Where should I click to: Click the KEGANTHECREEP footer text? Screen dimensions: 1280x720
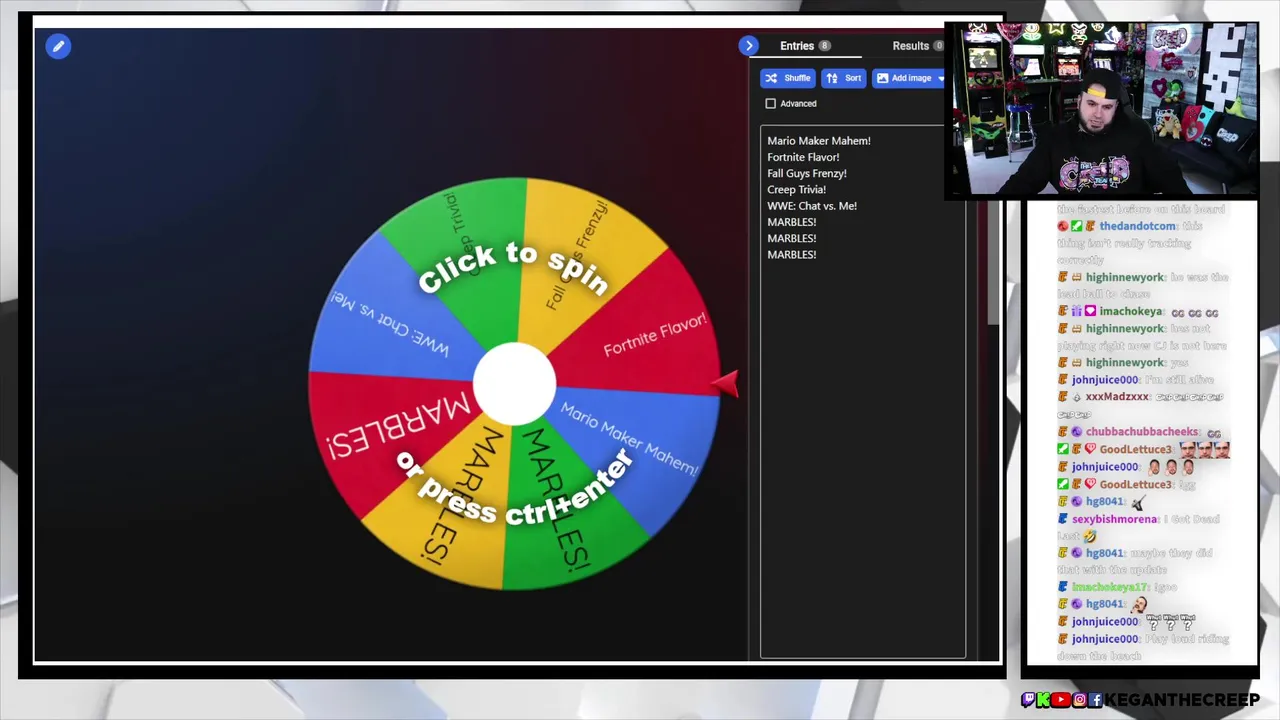pos(1182,700)
